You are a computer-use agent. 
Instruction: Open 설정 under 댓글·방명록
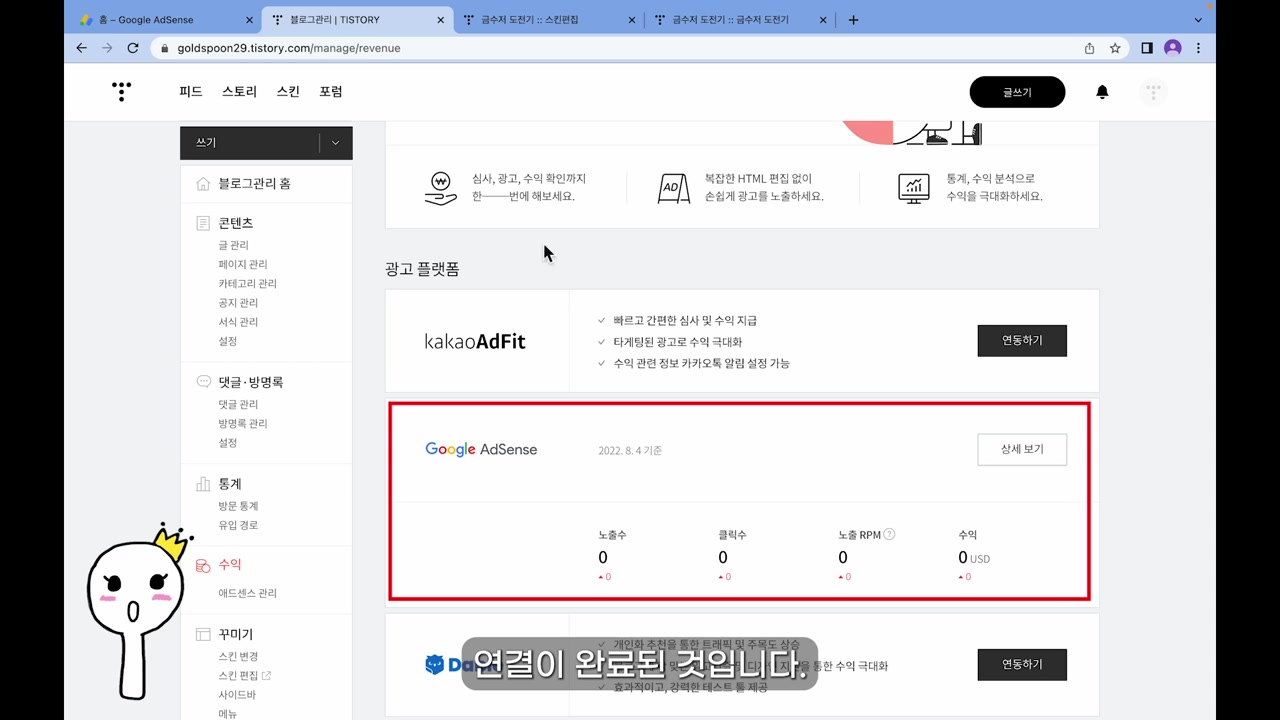228,443
